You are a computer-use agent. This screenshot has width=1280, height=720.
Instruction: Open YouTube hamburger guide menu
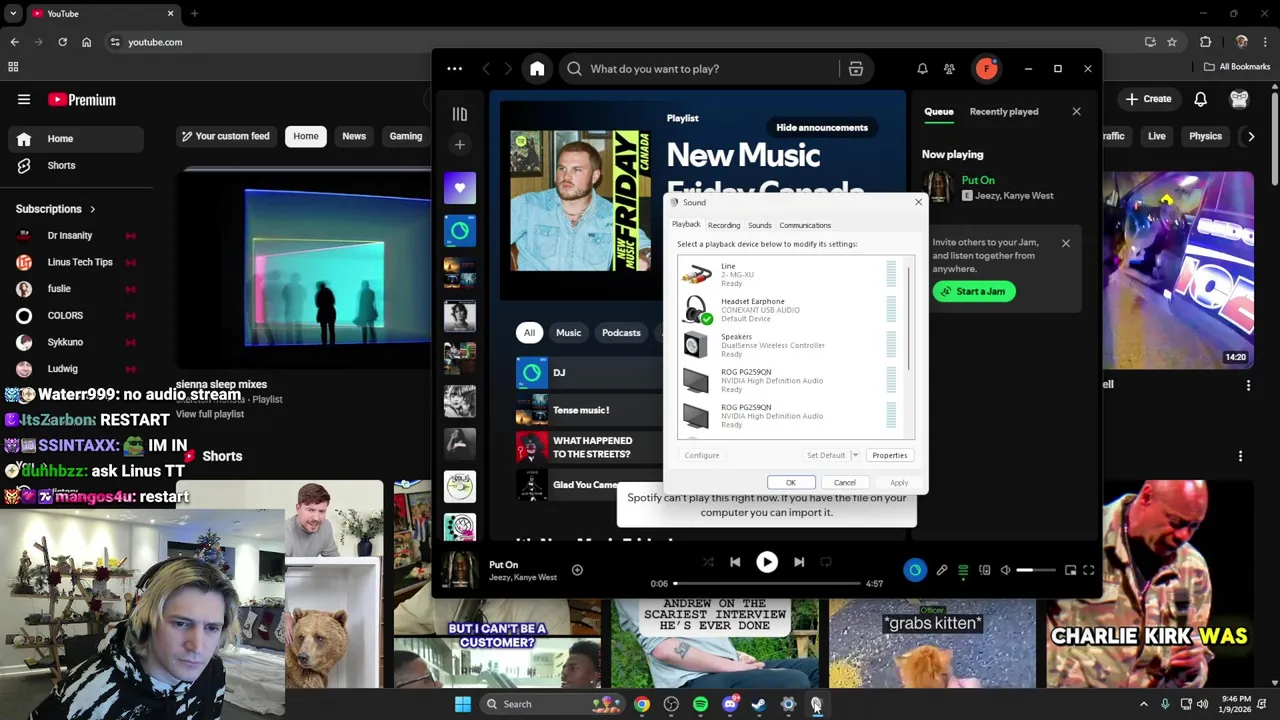pyautogui.click(x=24, y=100)
